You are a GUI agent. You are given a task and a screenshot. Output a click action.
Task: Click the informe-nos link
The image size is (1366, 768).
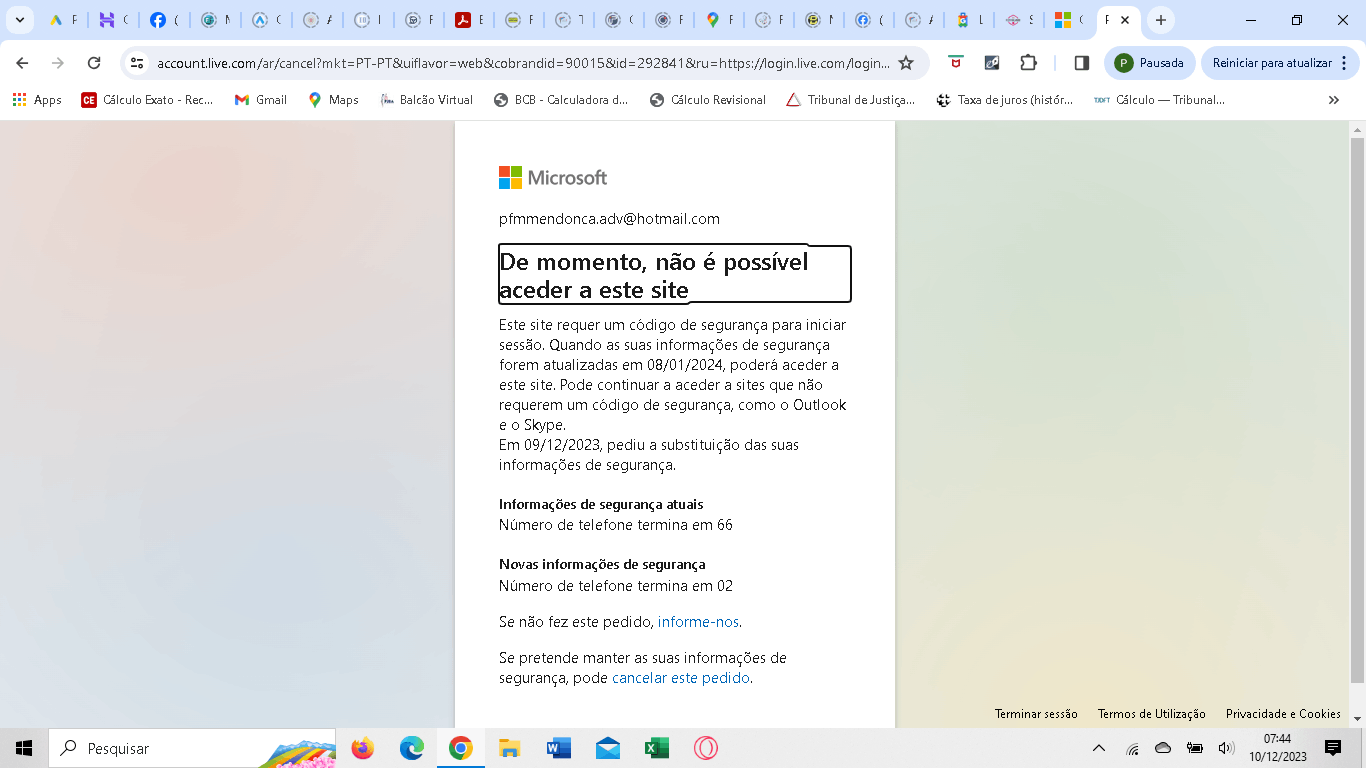698,622
